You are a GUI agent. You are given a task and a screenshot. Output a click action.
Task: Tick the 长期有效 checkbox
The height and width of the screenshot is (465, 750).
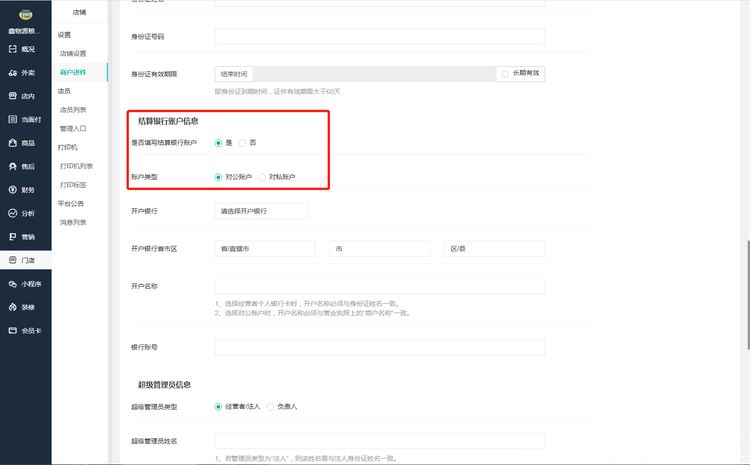point(505,74)
